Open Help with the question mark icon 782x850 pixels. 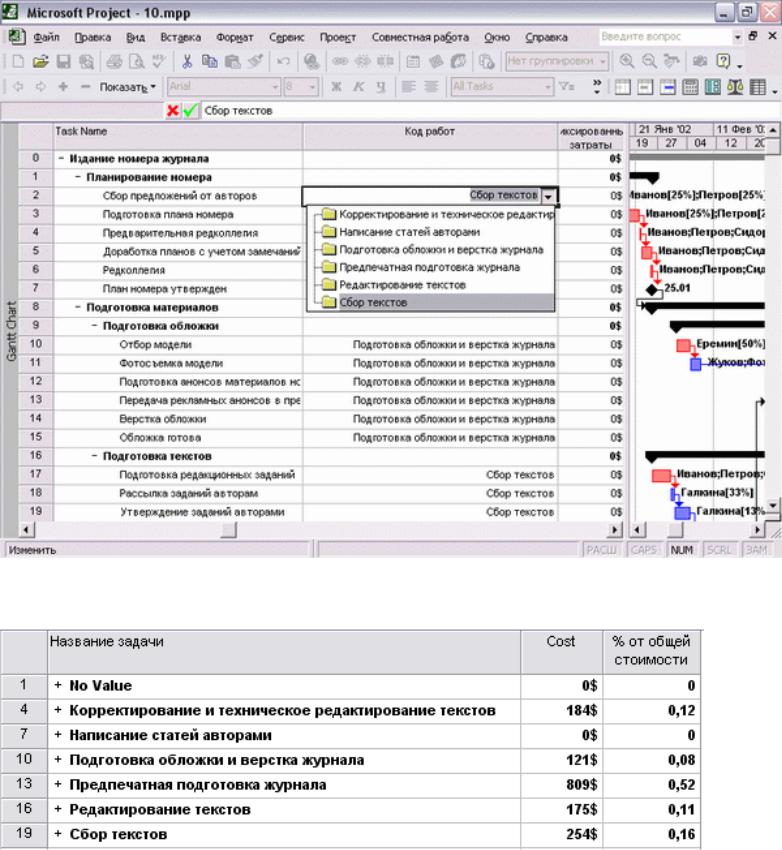coord(723,61)
